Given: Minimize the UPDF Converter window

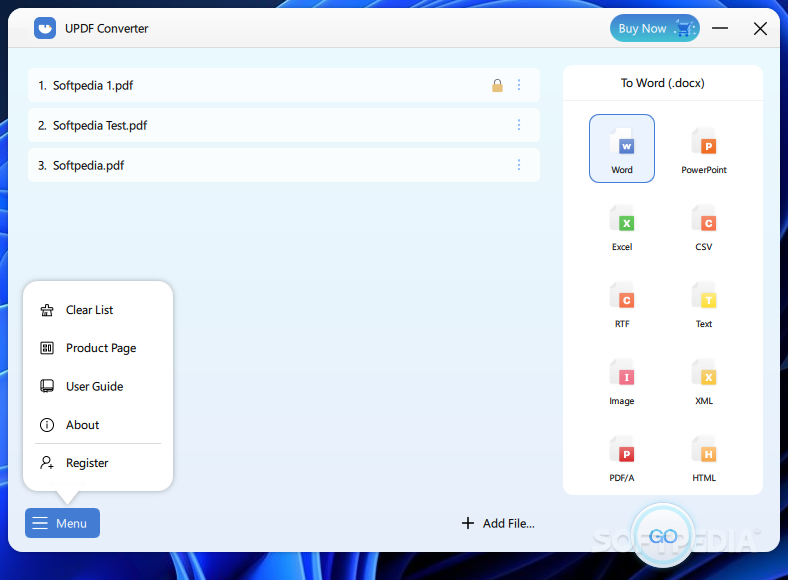Looking at the screenshot, I should [720, 28].
